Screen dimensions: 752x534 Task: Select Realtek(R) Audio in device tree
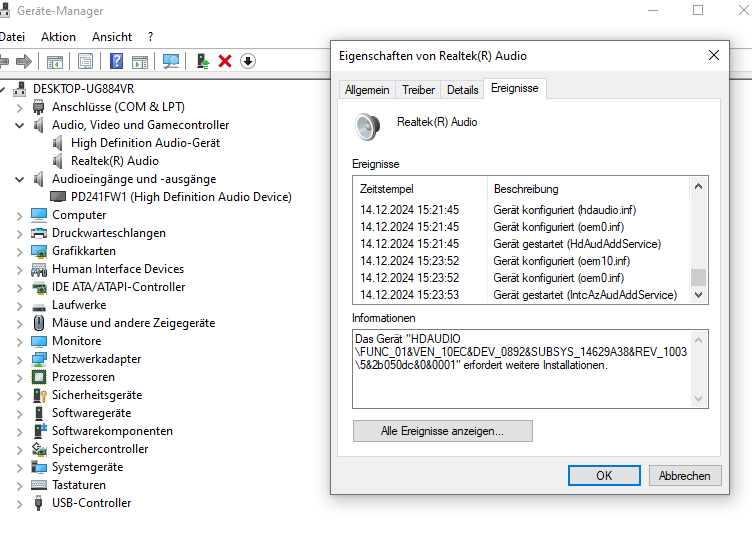(115, 161)
